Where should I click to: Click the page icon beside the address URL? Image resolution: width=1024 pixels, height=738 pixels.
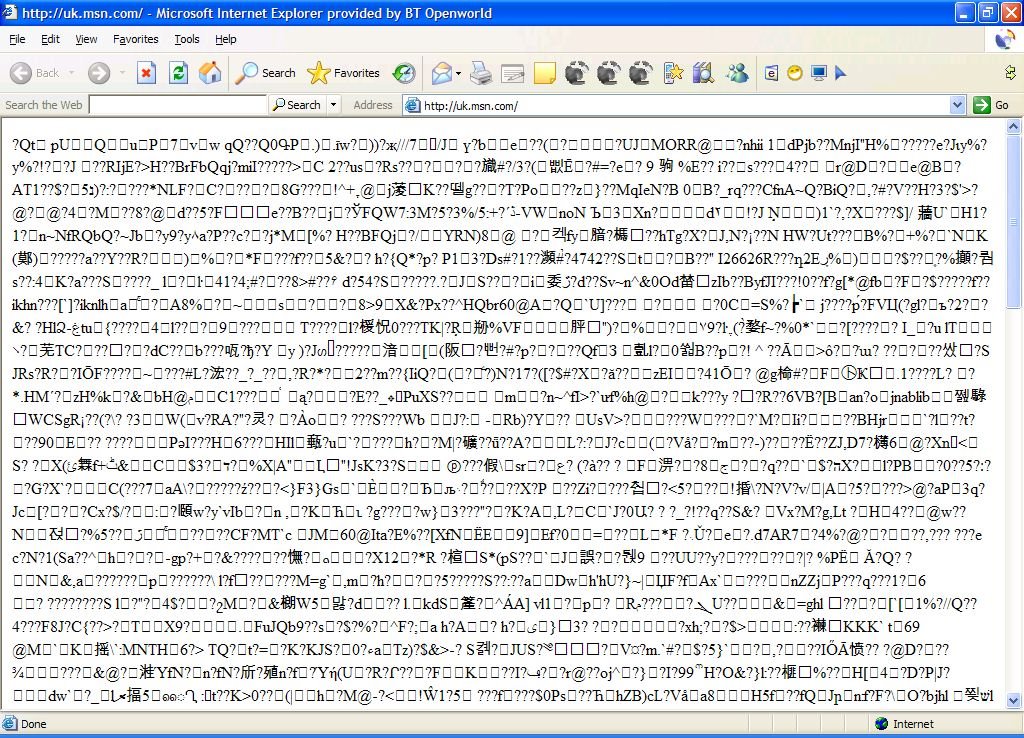(x=412, y=105)
